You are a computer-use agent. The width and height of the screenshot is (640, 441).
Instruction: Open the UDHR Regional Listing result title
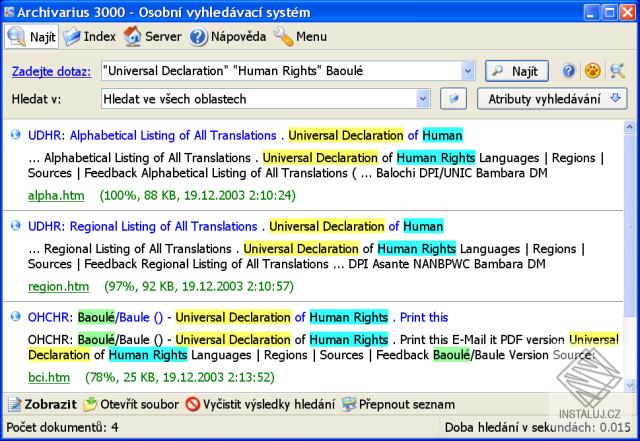(x=236, y=226)
